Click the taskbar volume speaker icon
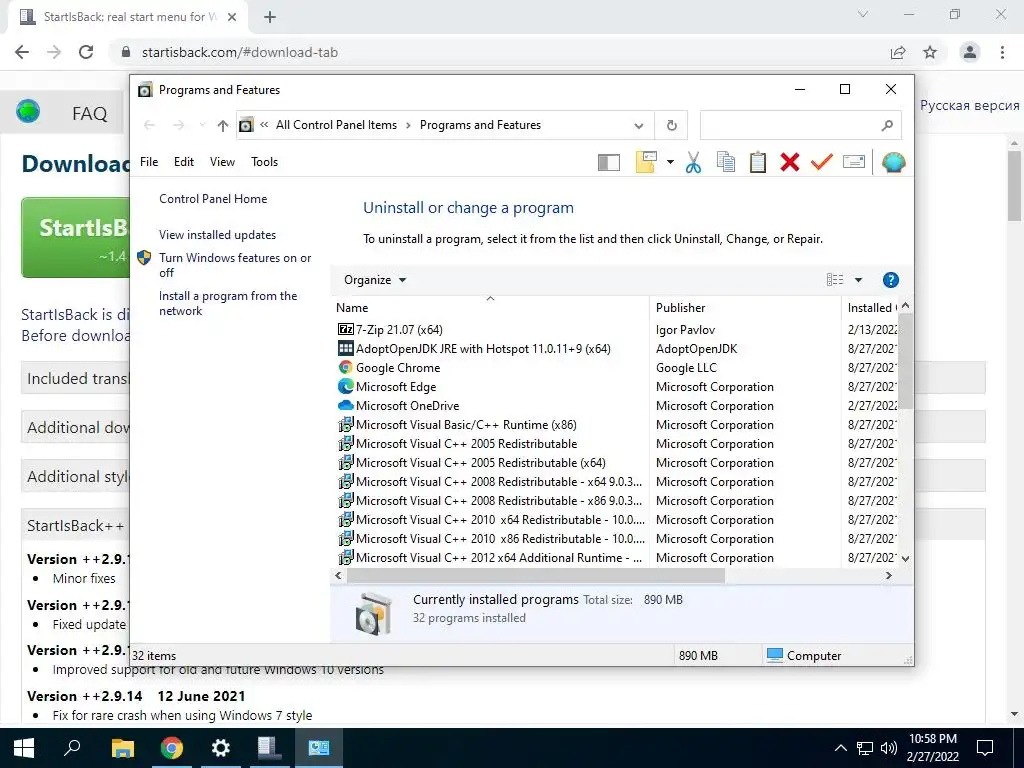Image resolution: width=1024 pixels, height=768 pixels. 889,748
